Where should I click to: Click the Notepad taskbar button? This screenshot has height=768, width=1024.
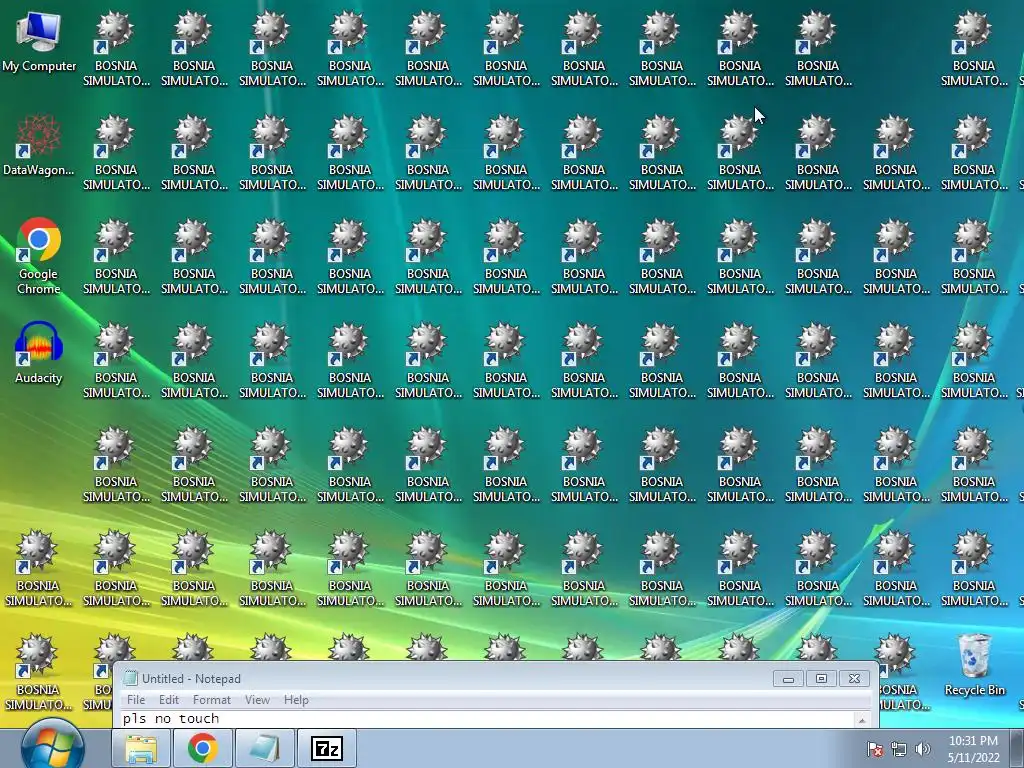(x=264, y=748)
